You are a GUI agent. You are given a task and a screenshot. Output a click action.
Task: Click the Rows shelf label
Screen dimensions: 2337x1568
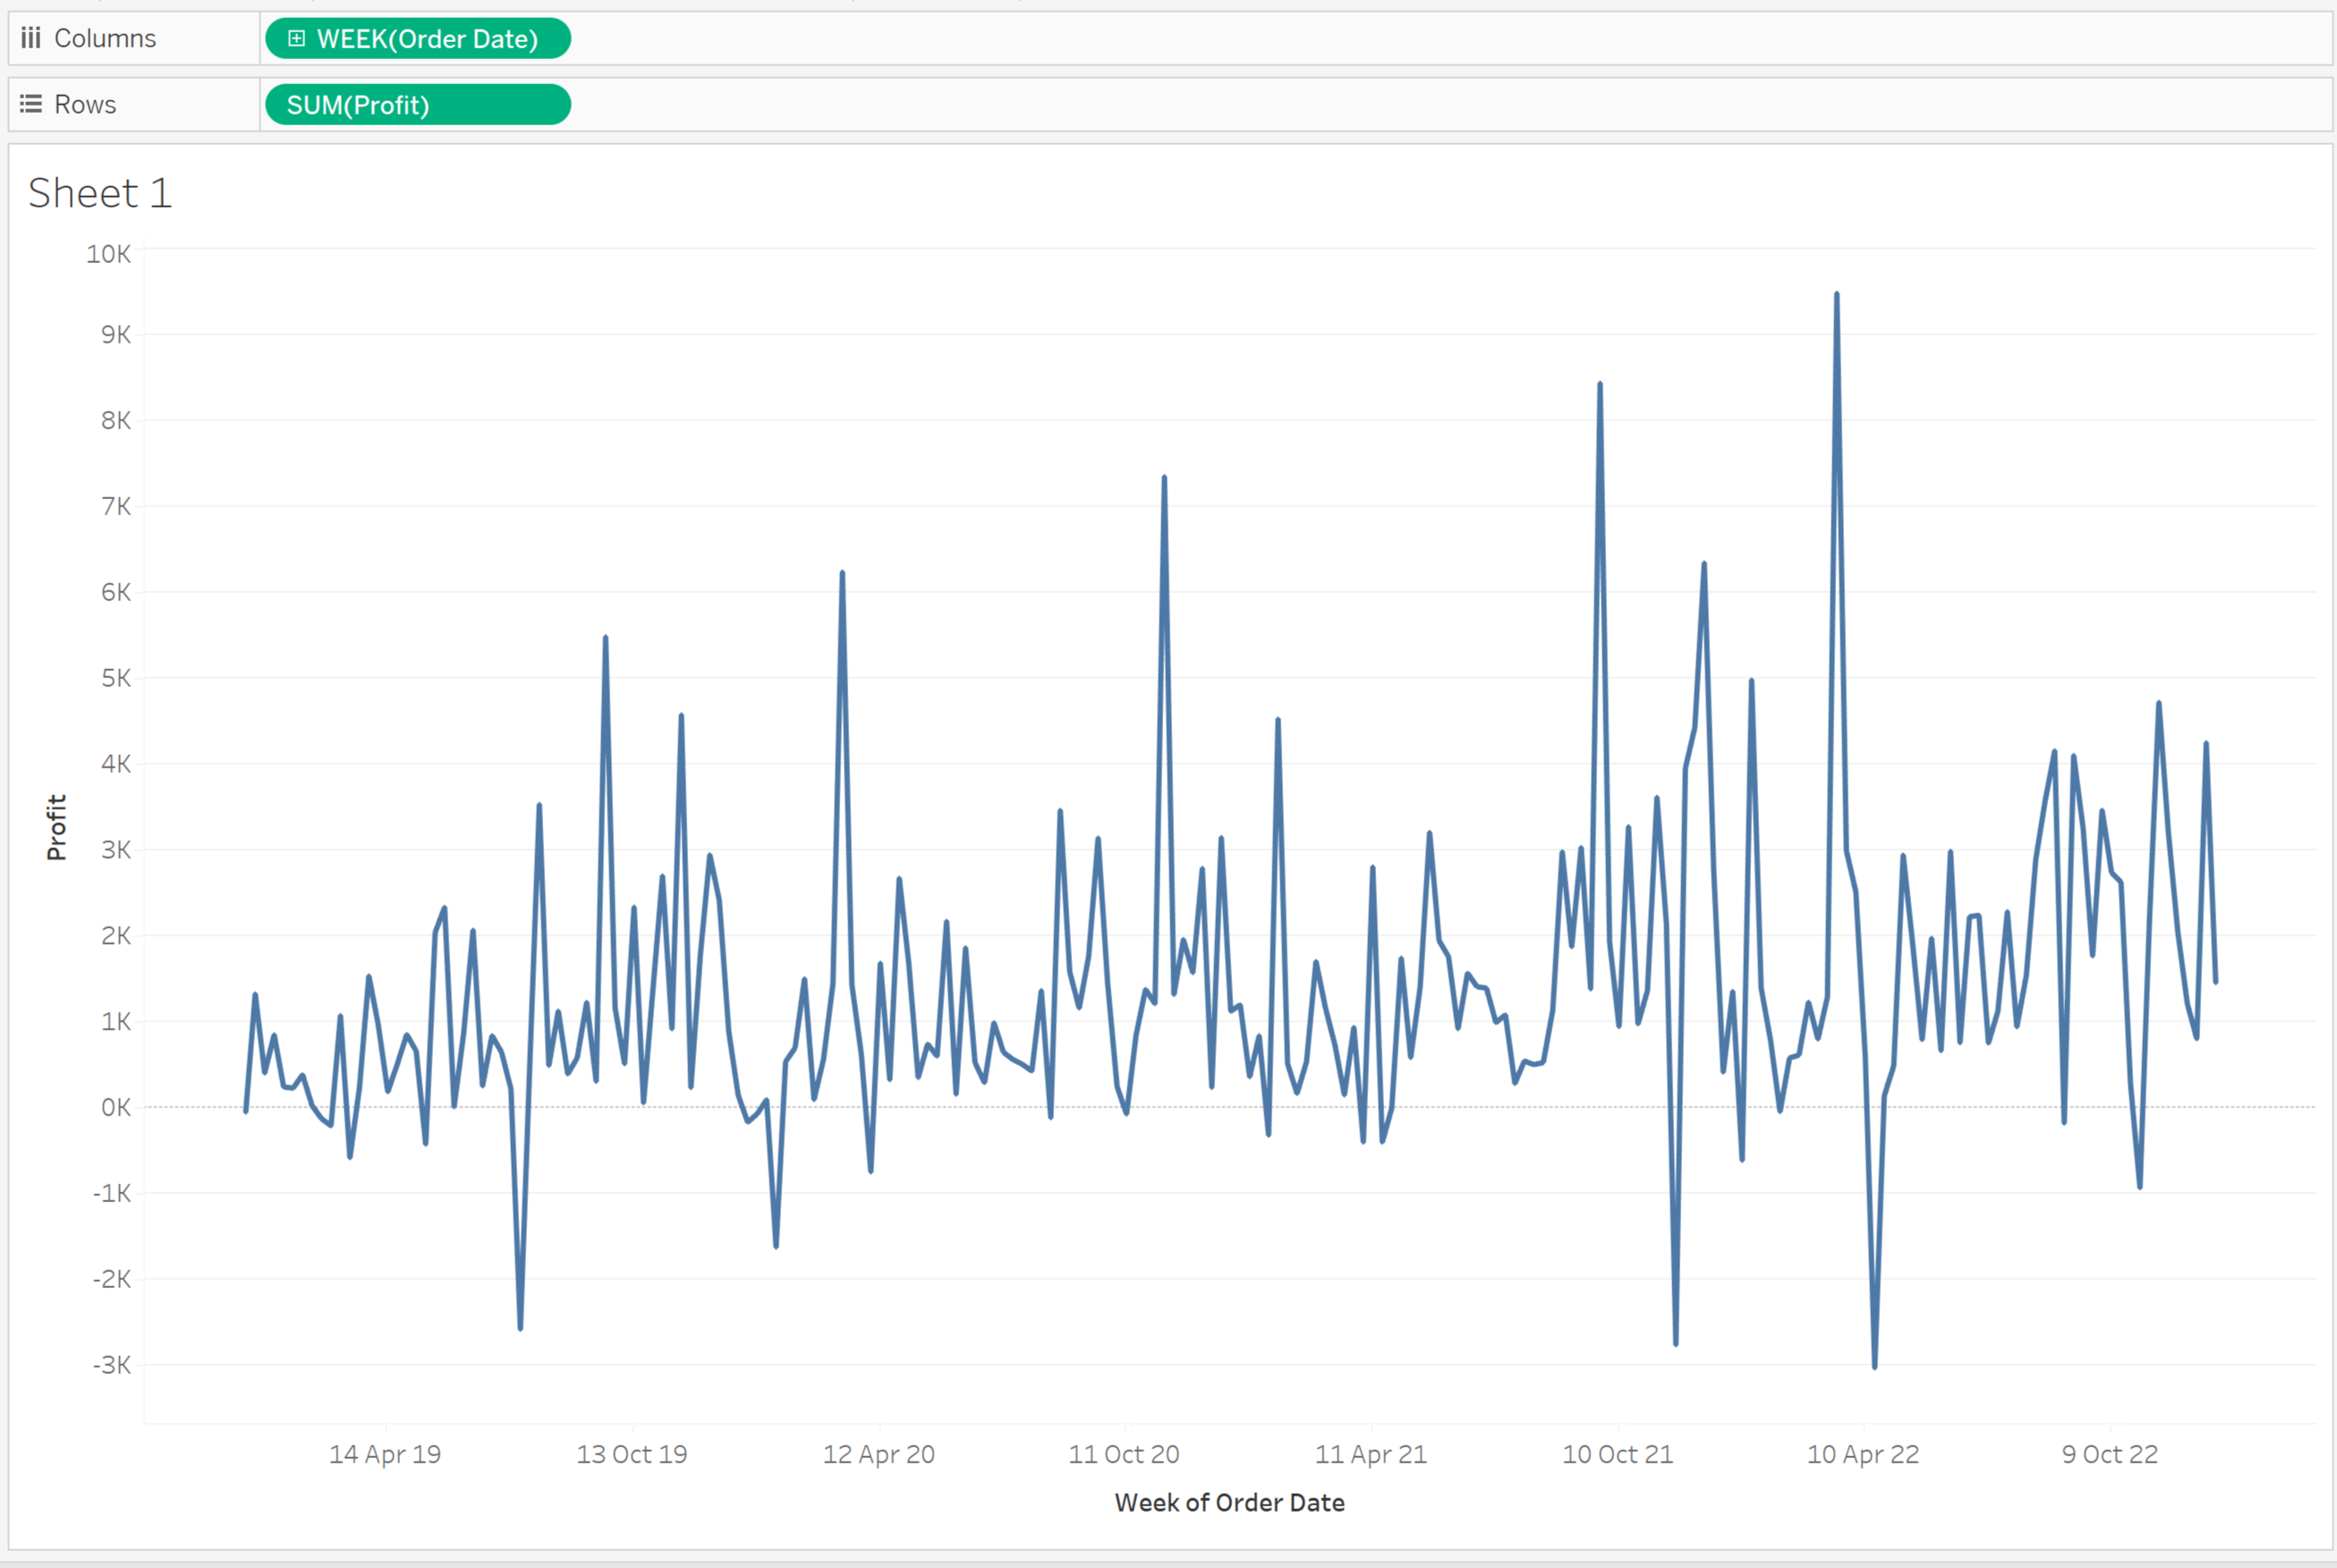(x=85, y=104)
